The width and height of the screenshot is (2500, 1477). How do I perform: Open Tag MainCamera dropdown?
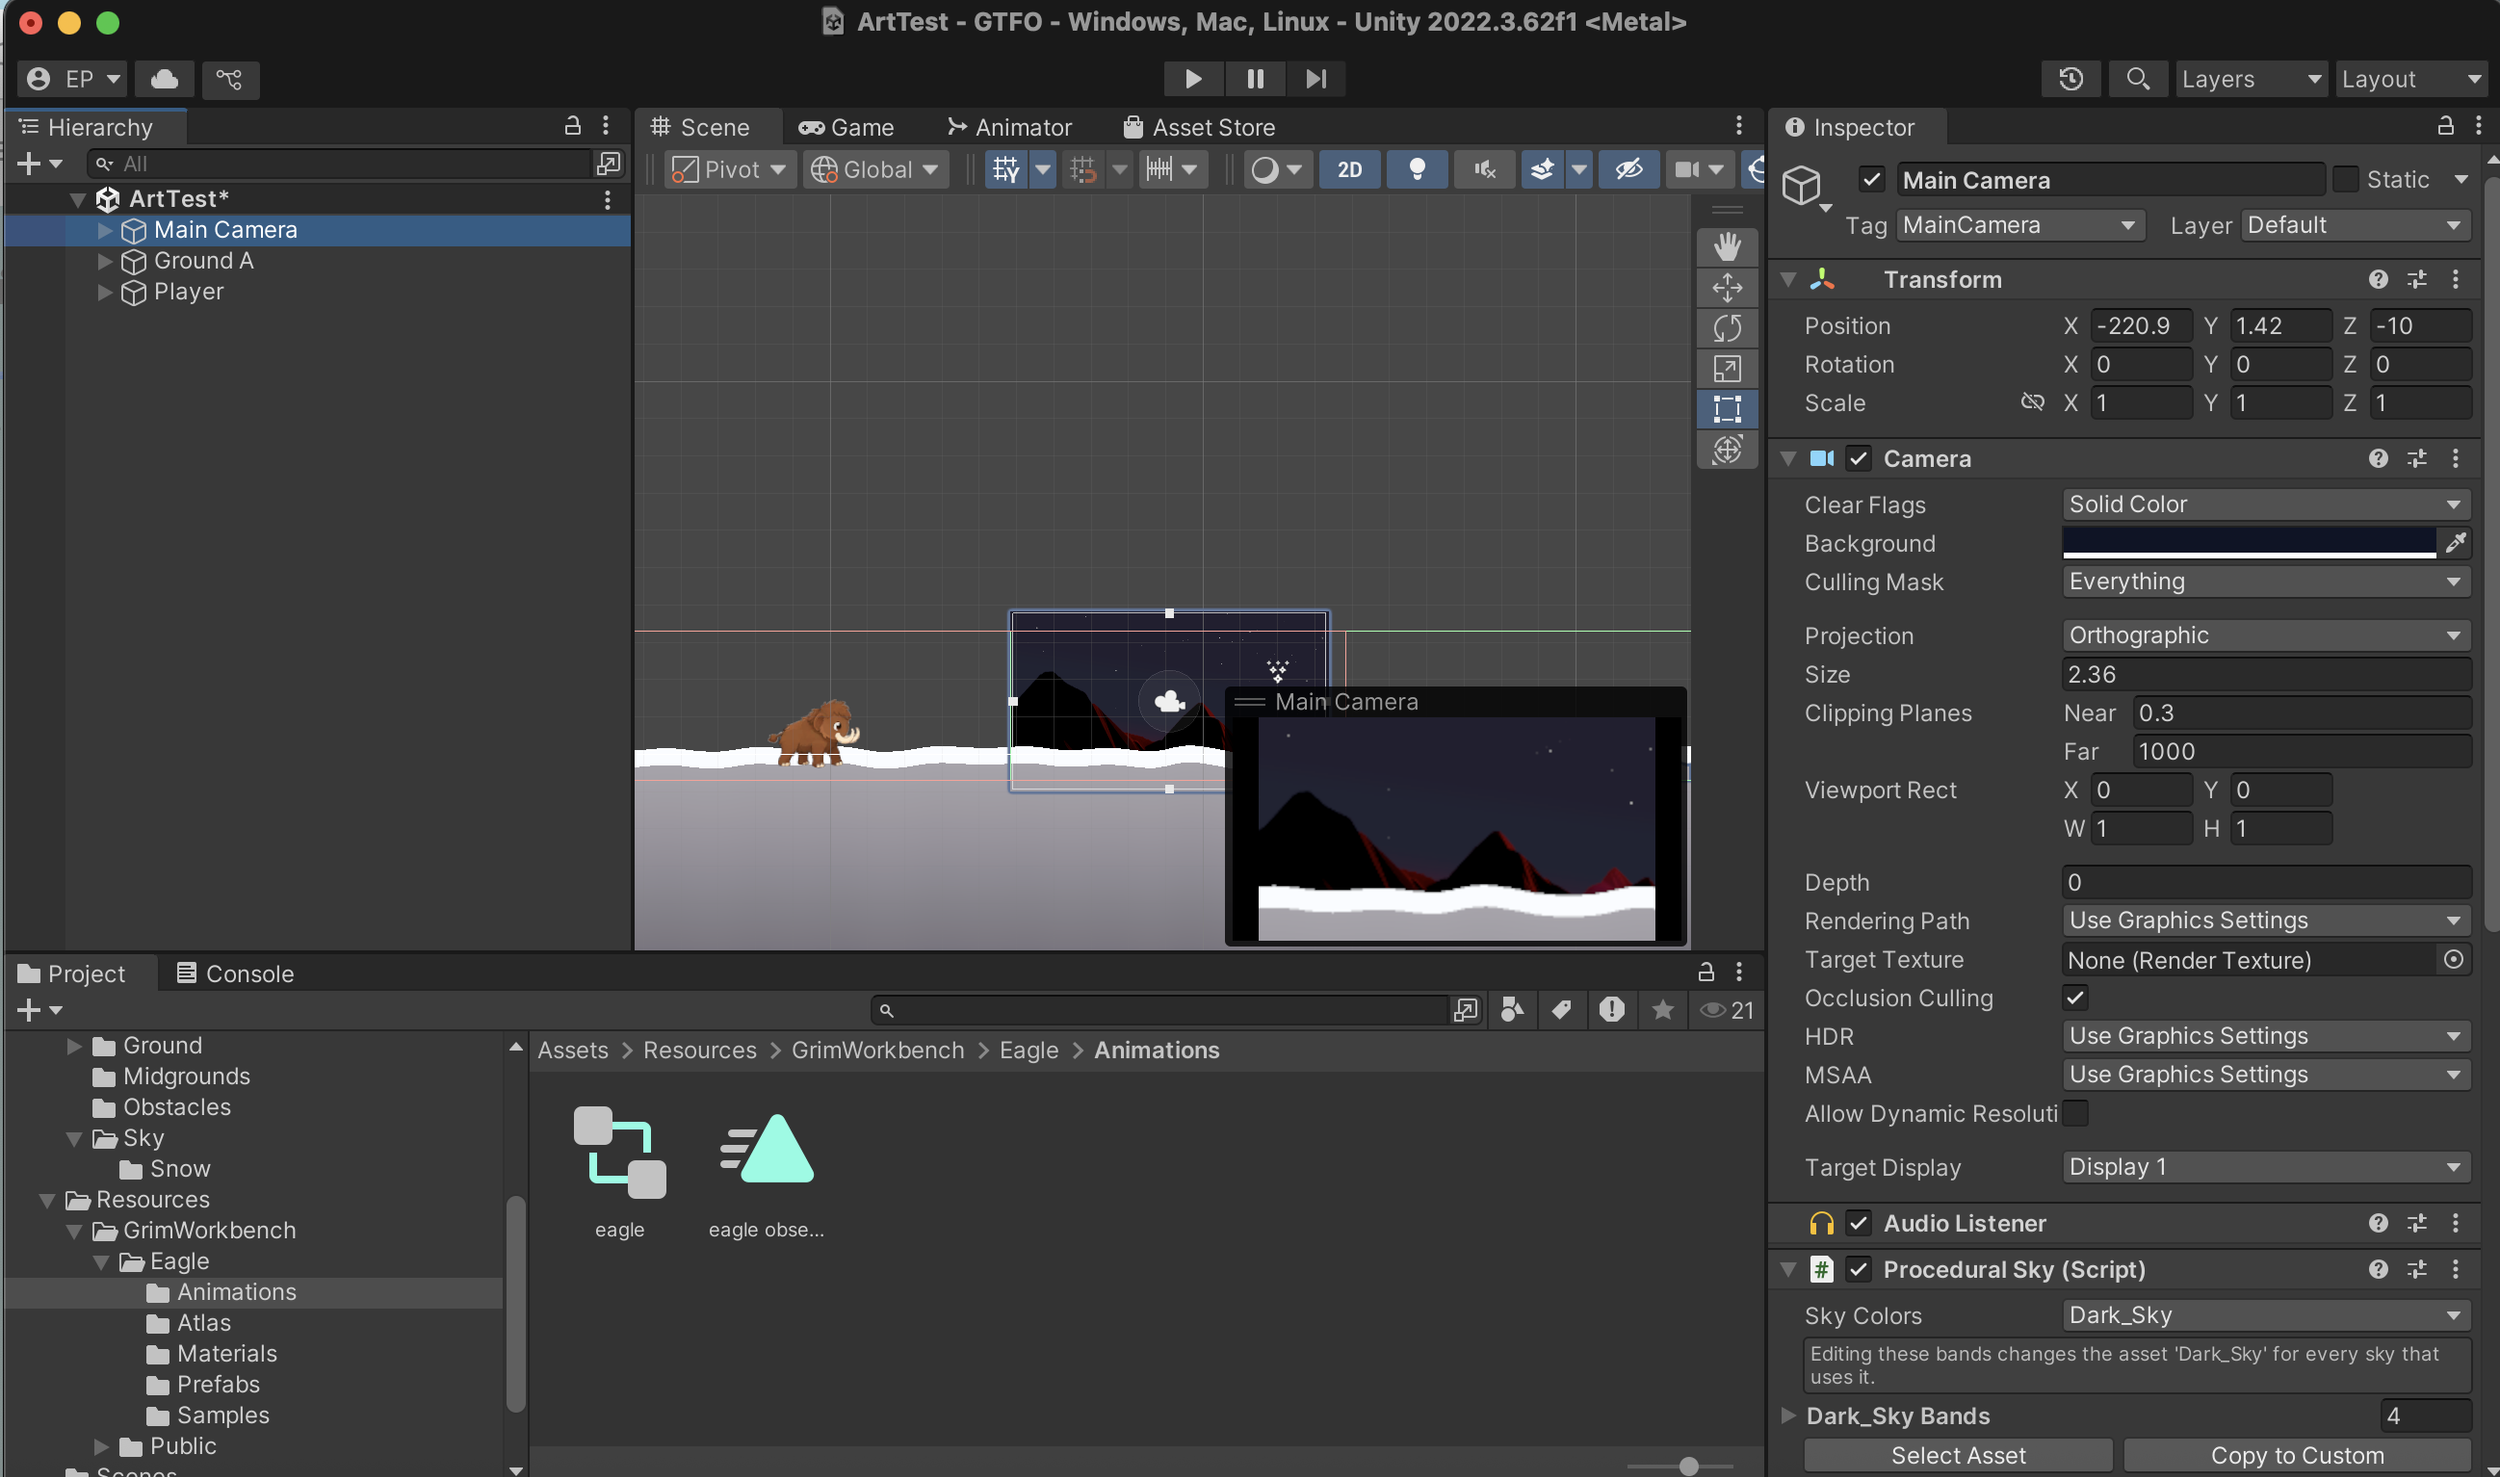(2020, 226)
